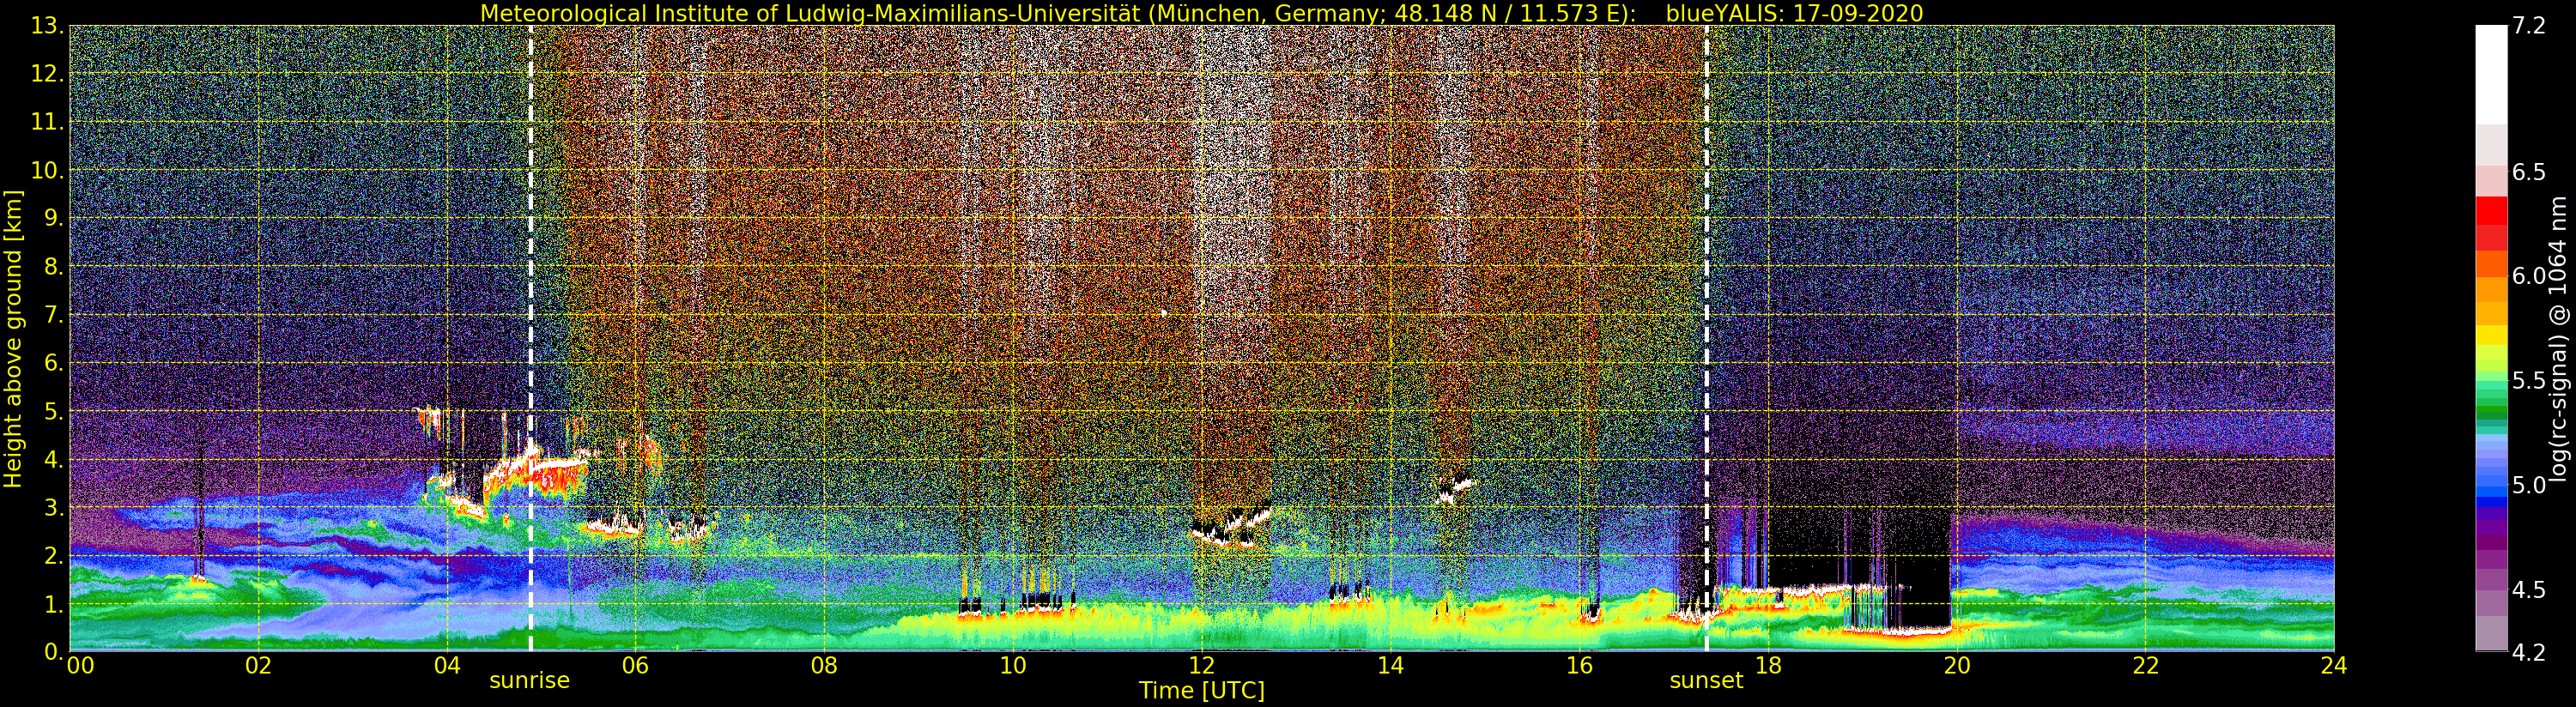The image size is (2576, 707).
Task: Click the "10" hour tick on the time axis
Action: 1013,665
